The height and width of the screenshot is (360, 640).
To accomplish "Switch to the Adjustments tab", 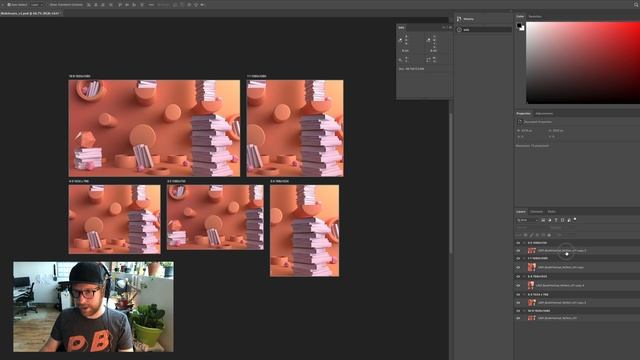I will coord(544,113).
